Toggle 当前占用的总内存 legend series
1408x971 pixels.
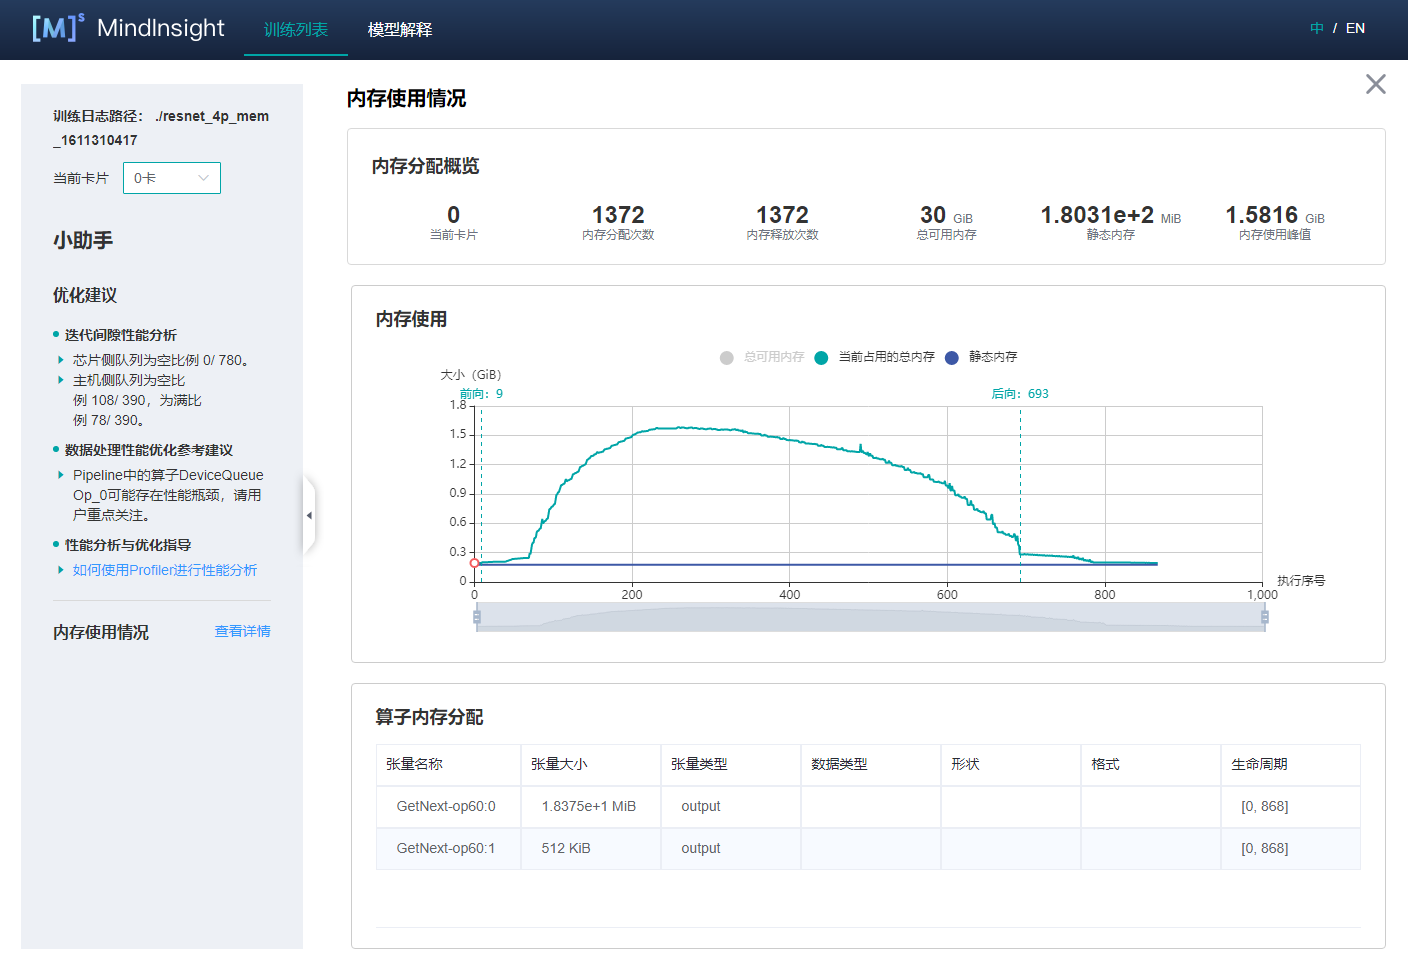coord(821,358)
